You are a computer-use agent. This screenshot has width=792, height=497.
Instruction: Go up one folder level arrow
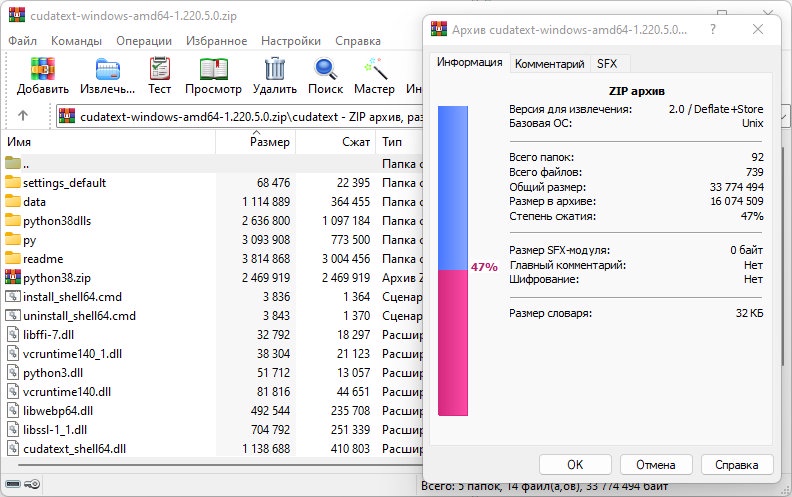pyautogui.click(x=23, y=116)
